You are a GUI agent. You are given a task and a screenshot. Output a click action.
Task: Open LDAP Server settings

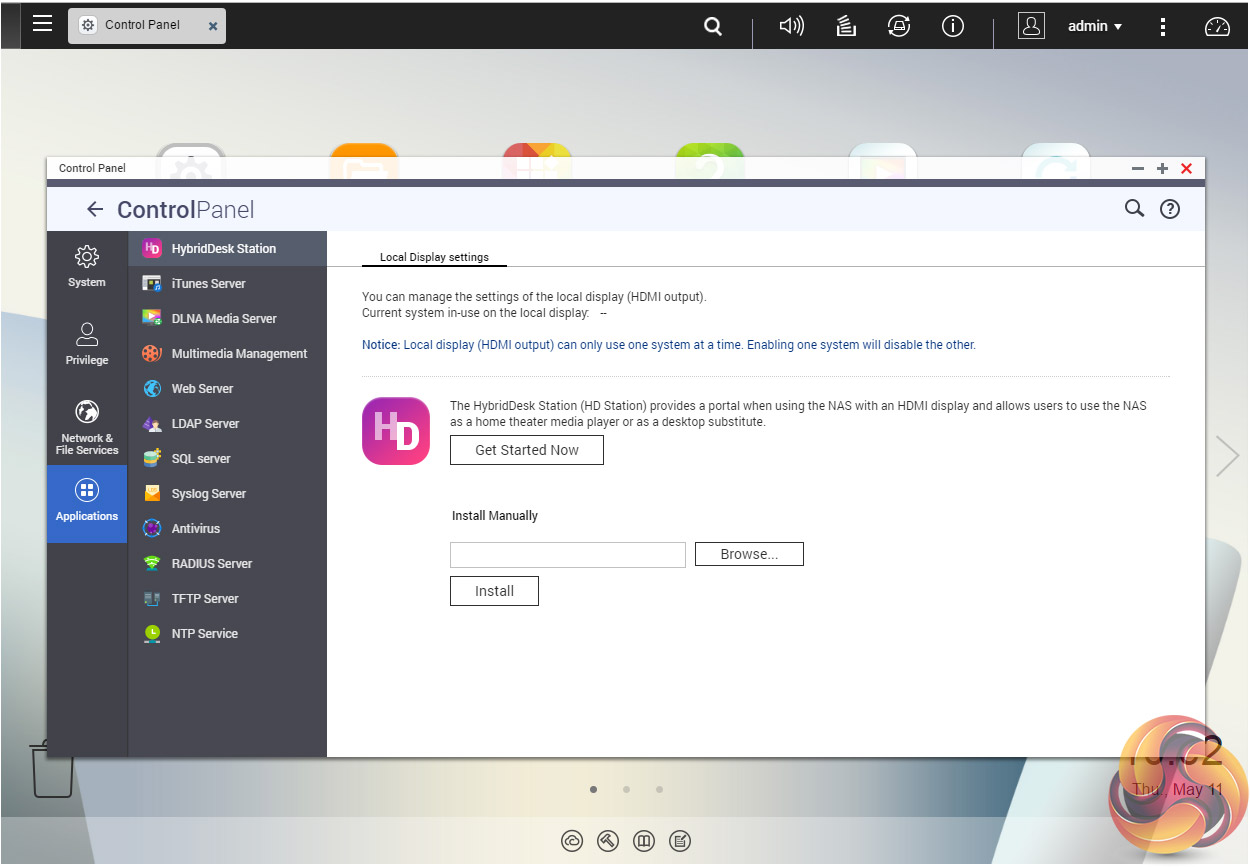[x=228, y=424]
